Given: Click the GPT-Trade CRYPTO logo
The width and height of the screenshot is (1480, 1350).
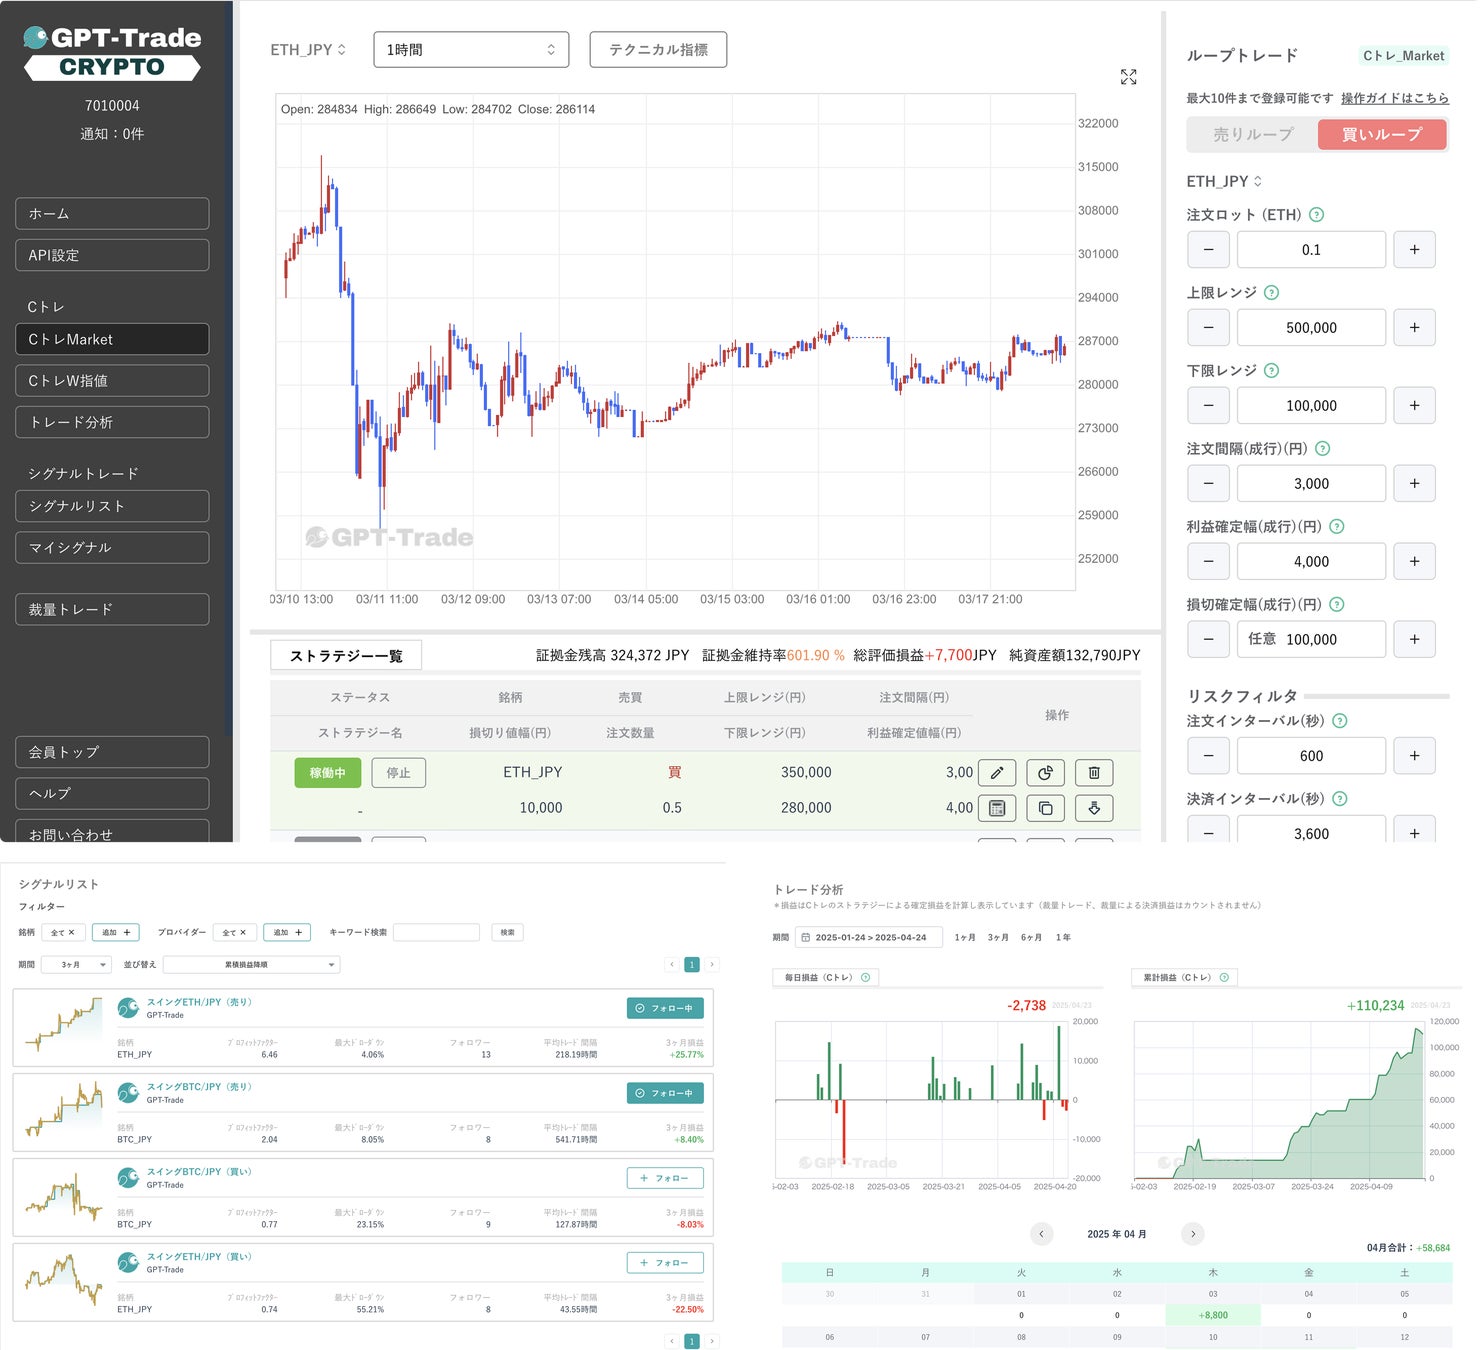Looking at the screenshot, I should click(x=112, y=52).
